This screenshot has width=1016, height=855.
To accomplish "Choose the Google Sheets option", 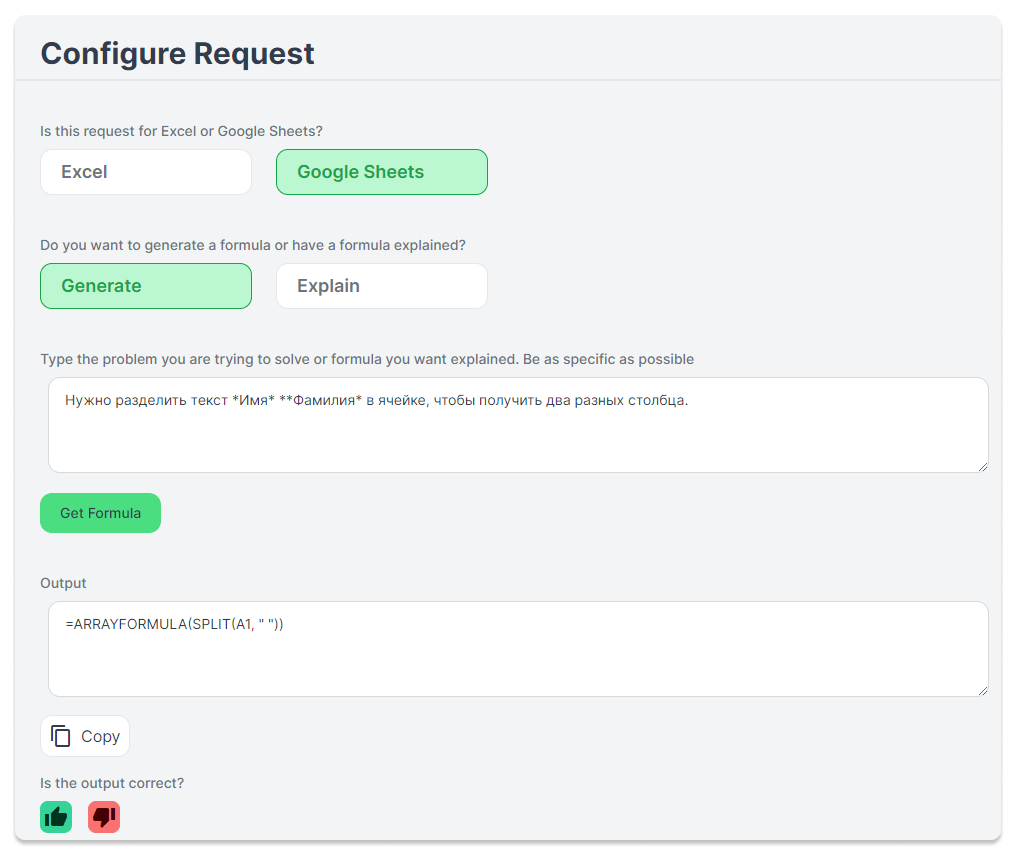I will click(381, 172).
